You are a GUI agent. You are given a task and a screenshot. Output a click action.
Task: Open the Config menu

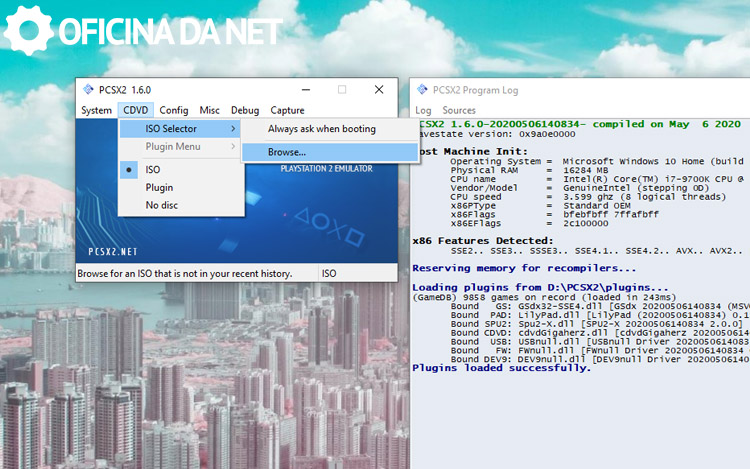pos(174,110)
